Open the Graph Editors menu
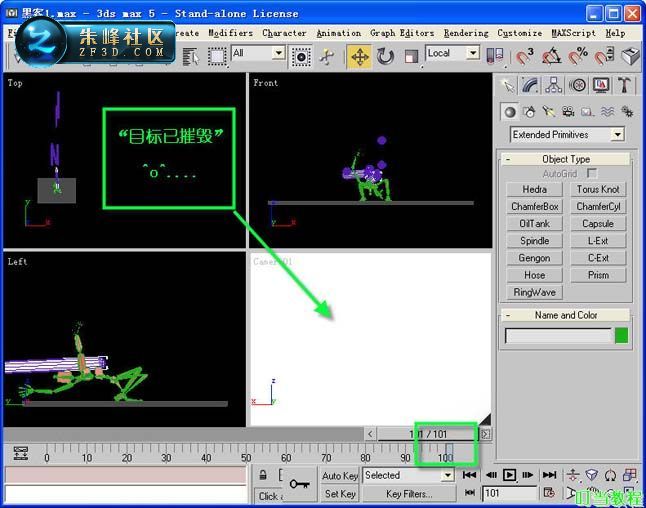This screenshot has width=646, height=508. (402, 33)
